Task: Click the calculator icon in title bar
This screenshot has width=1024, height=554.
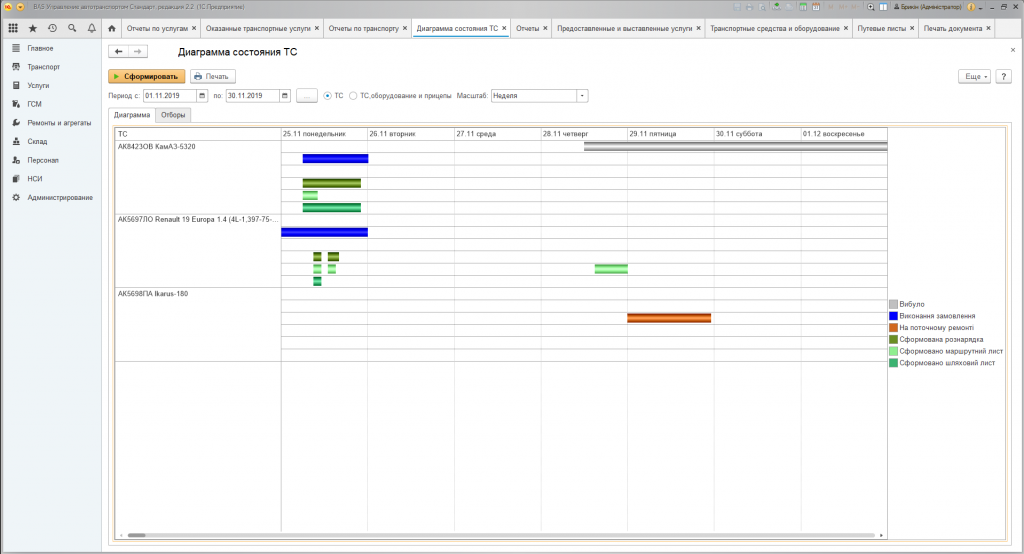Action: click(x=803, y=7)
